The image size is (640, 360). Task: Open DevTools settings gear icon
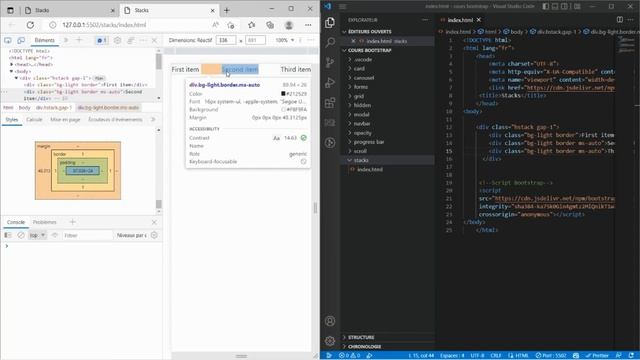(x=118, y=40)
